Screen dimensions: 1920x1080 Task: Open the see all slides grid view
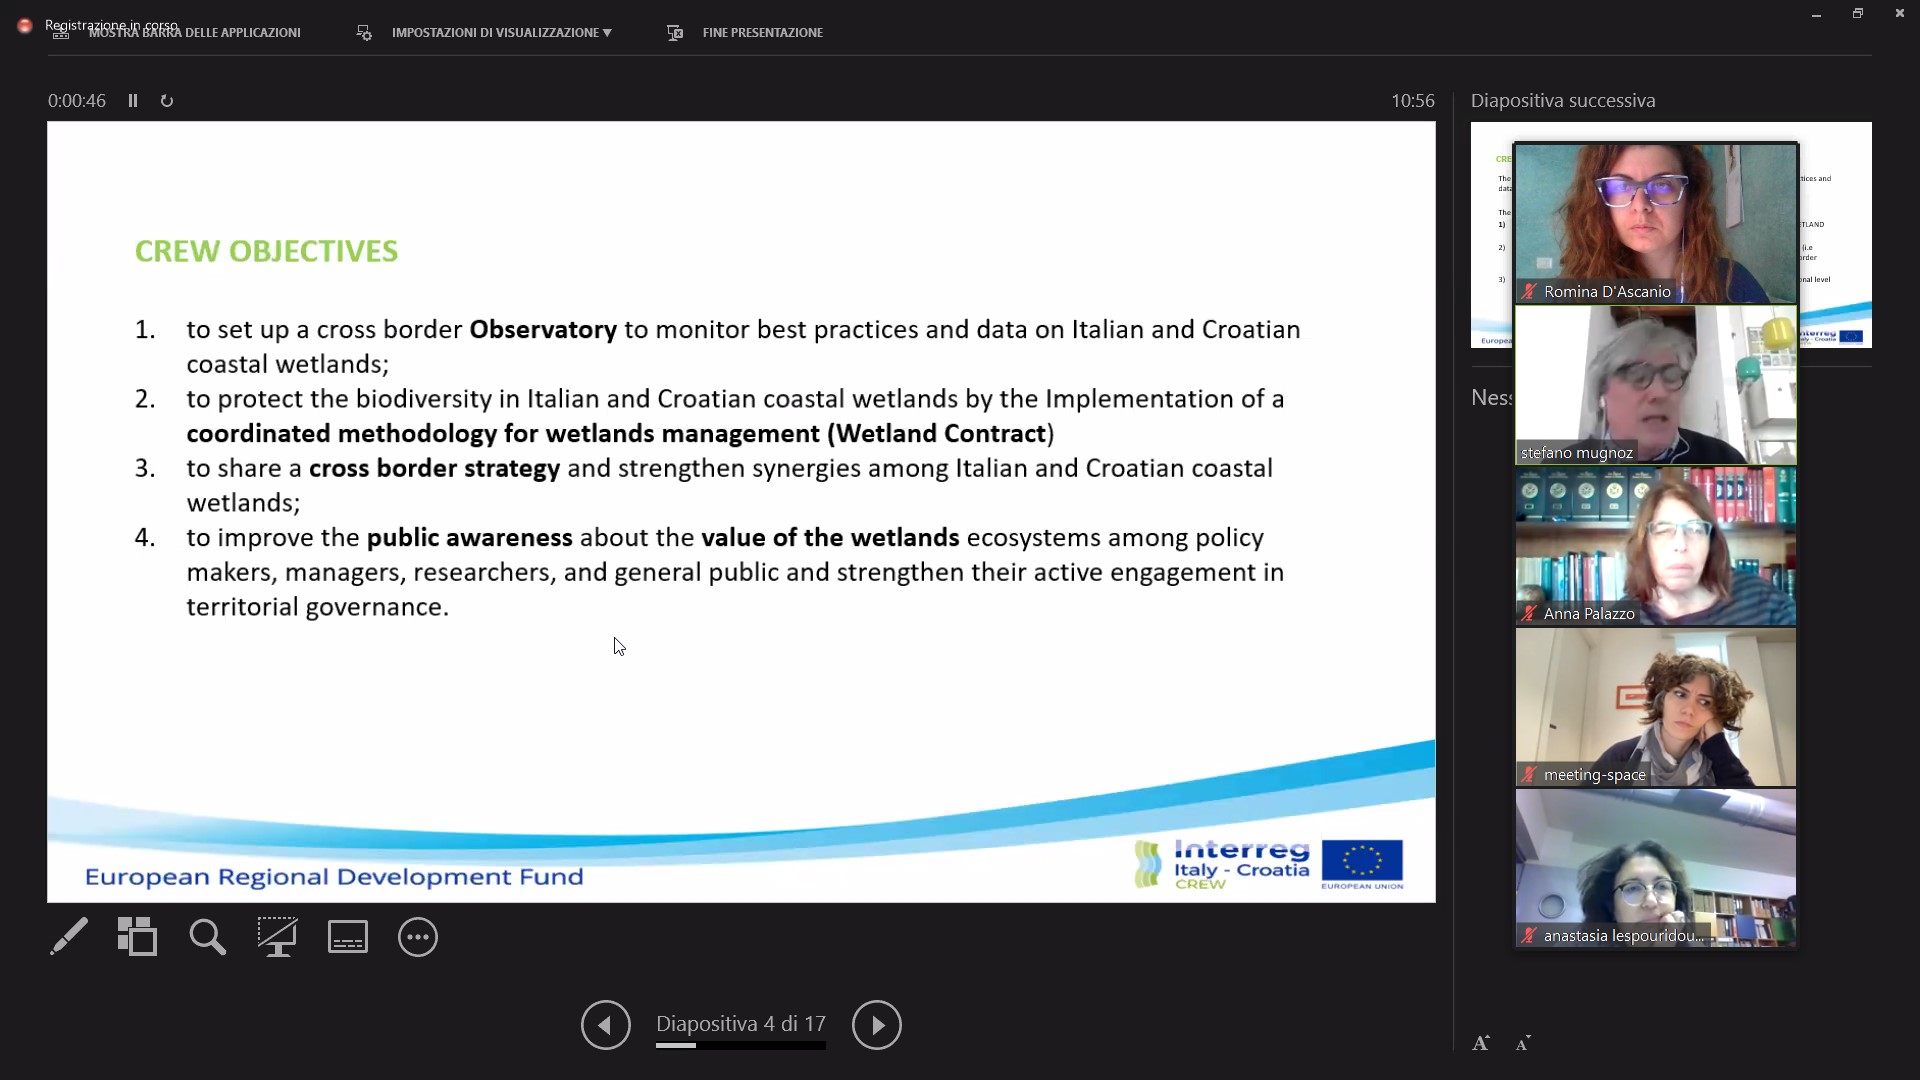tap(137, 937)
